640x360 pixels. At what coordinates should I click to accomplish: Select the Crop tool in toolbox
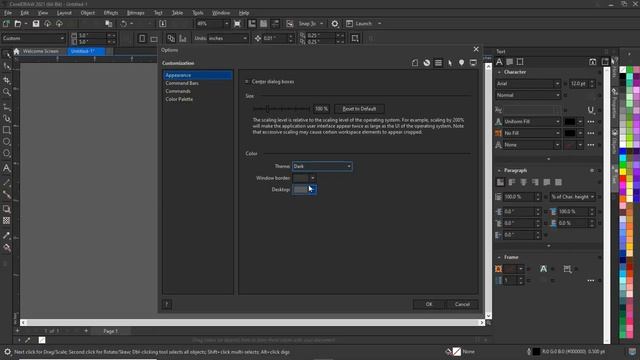7,80
